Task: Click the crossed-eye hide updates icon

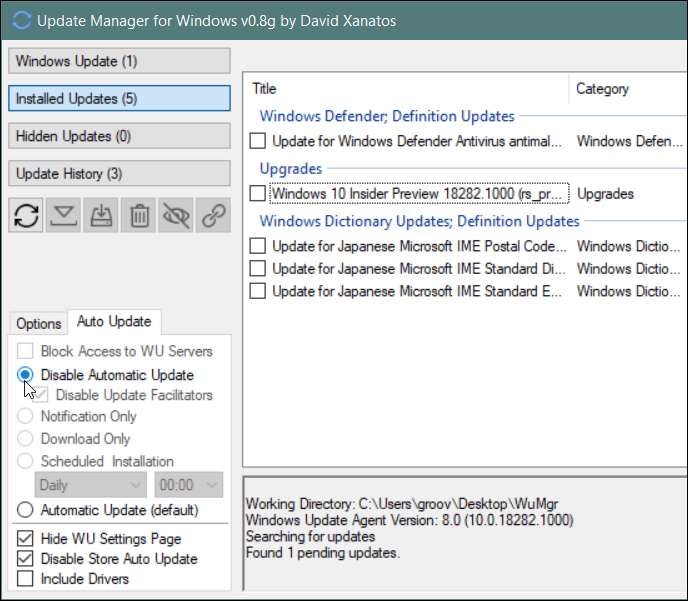Action: [176, 215]
